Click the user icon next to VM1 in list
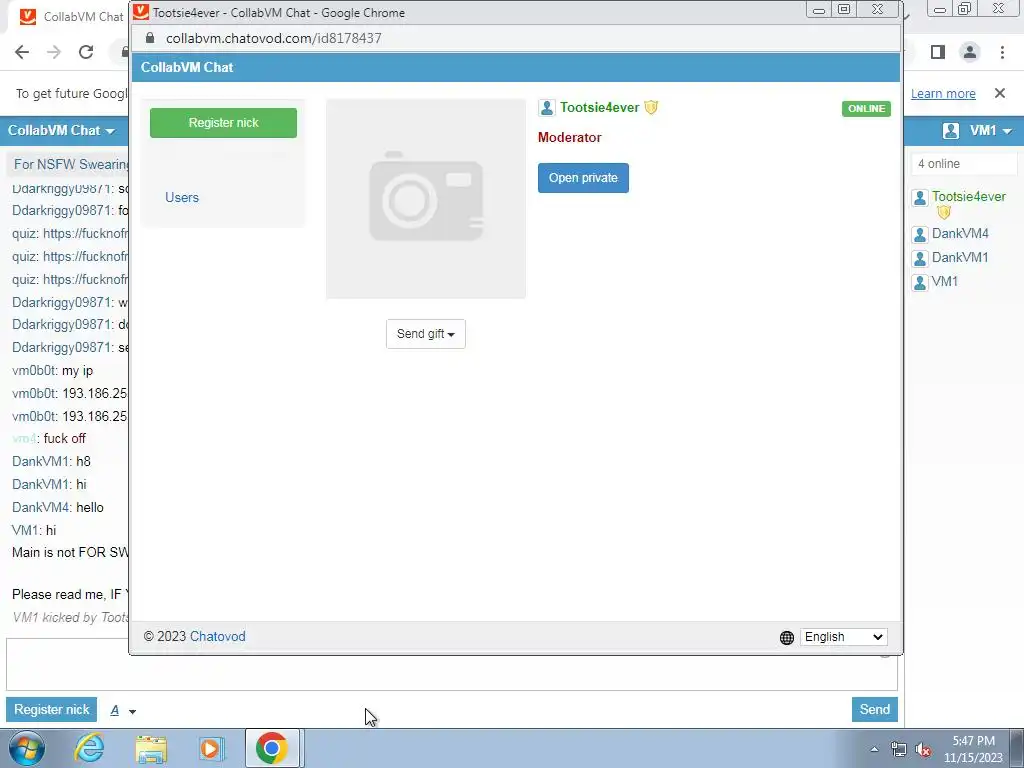The width and height of the screenshot is (1024, 768). click(x=920, y=283)
